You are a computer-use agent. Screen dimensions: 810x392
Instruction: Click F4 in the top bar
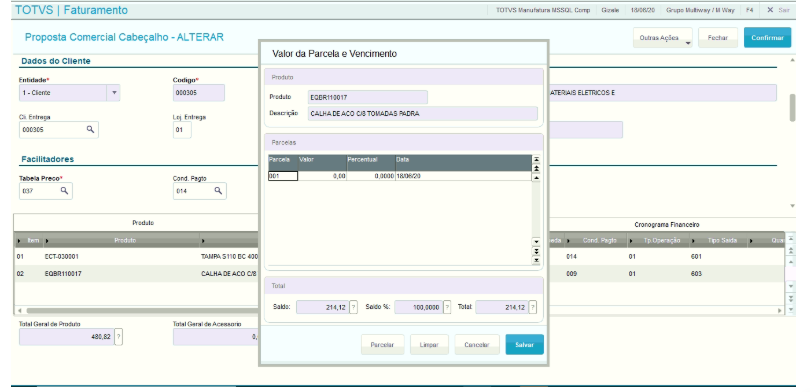point(750,10)
